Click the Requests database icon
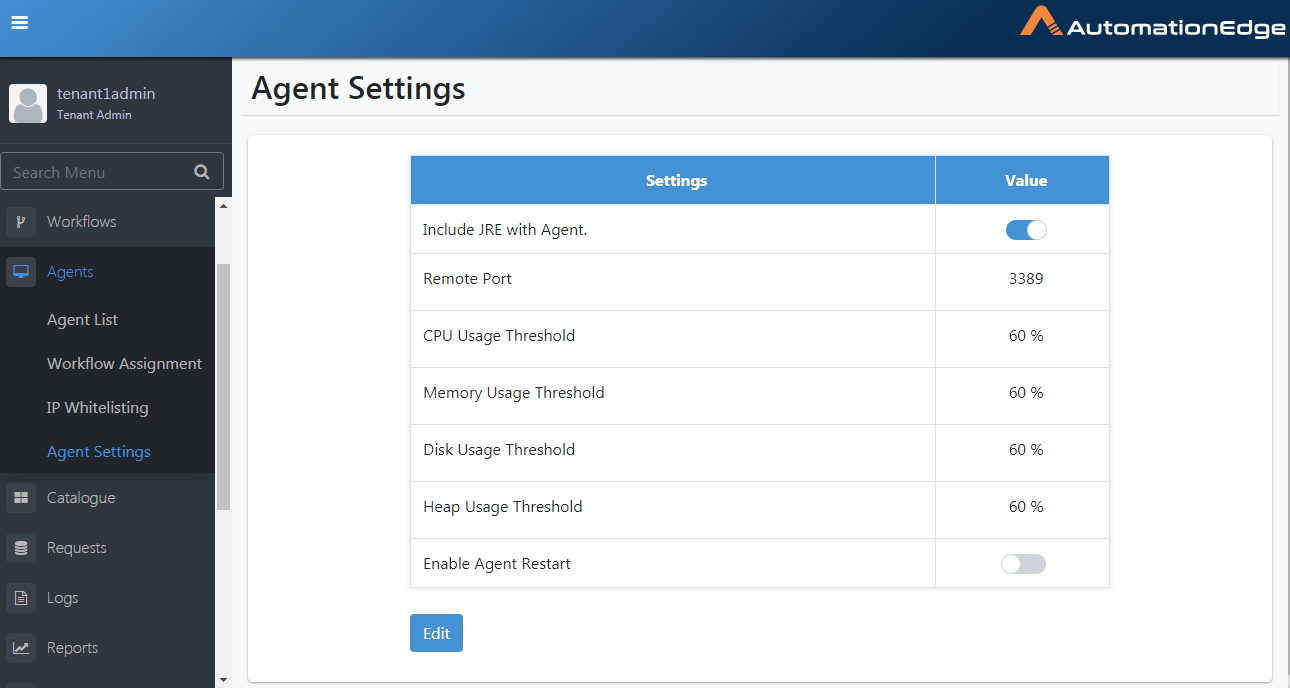The image size is (1290, 688). tap(21, 548)
